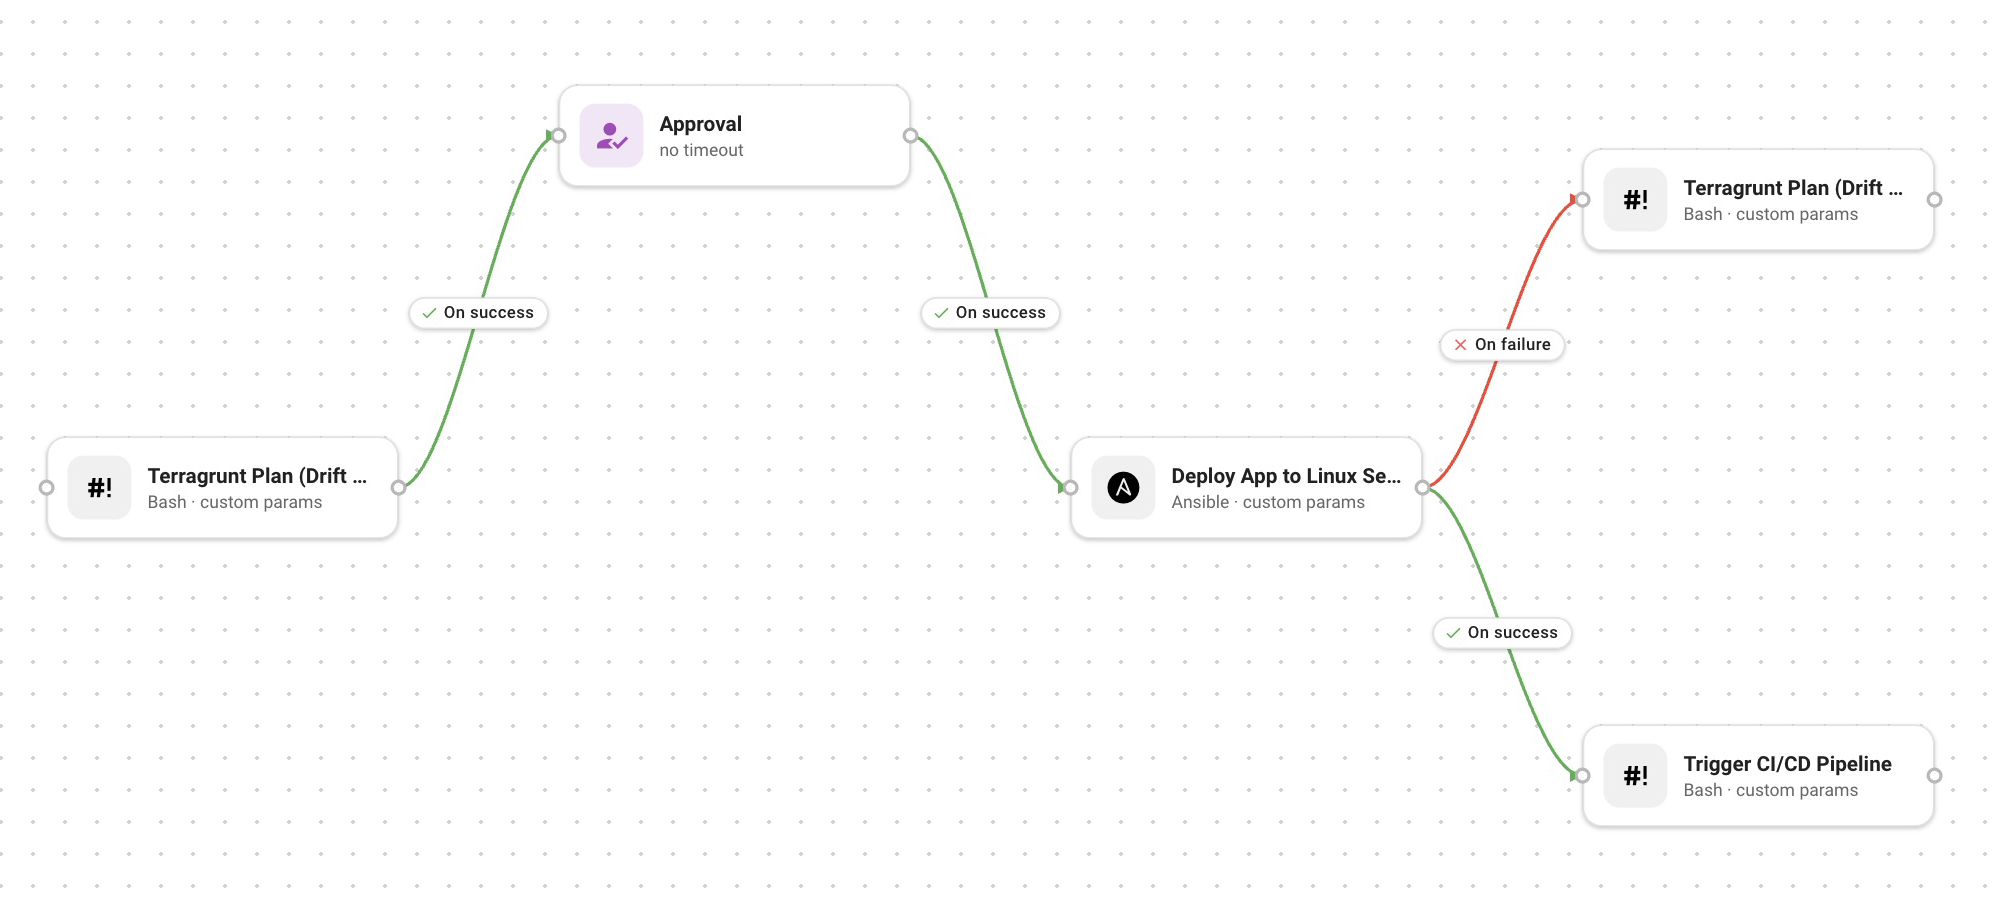Select the Approval node title
This screenshot has height=900, width=2000.
tap(700, 124)
